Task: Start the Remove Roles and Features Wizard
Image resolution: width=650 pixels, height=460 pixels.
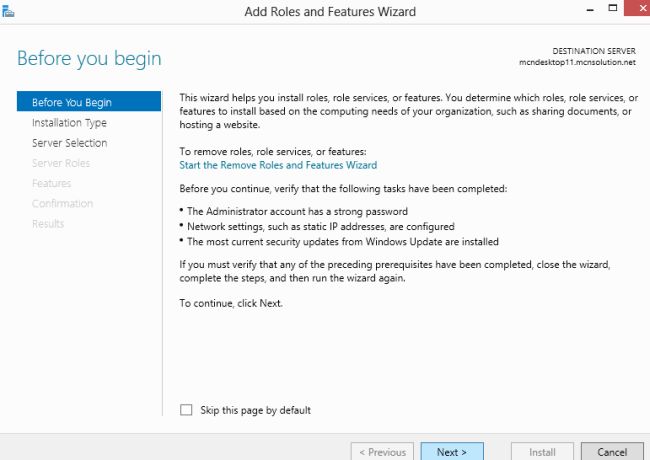Action: [278, 165]
